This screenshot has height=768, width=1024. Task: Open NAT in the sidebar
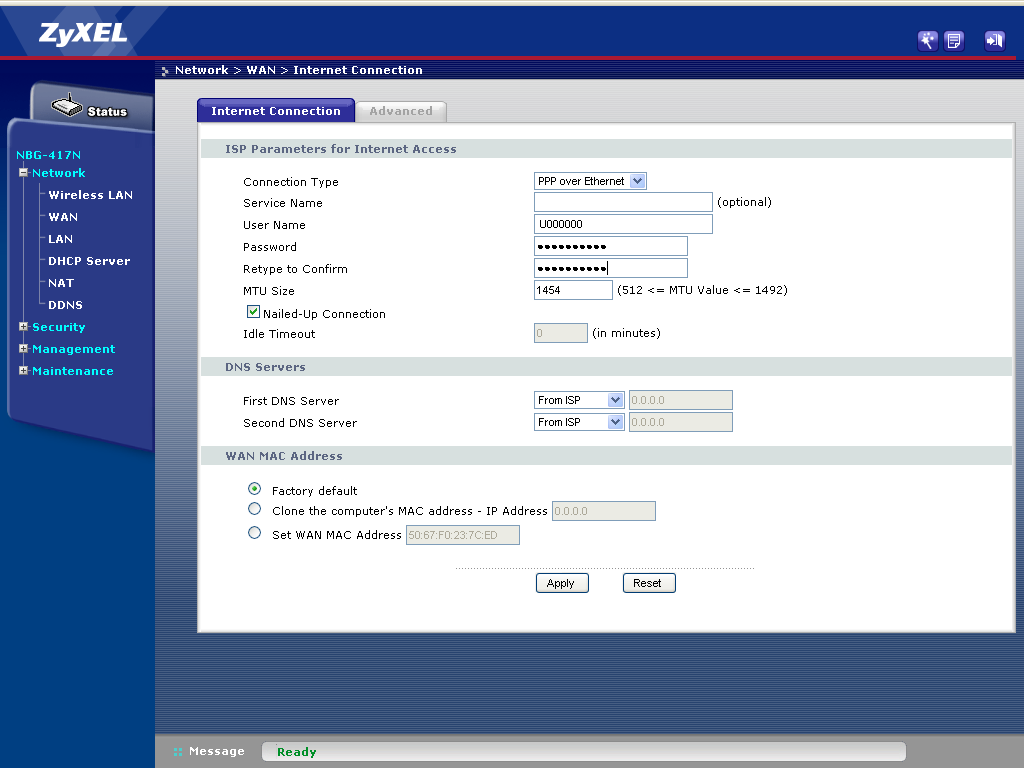click(61, 283)
